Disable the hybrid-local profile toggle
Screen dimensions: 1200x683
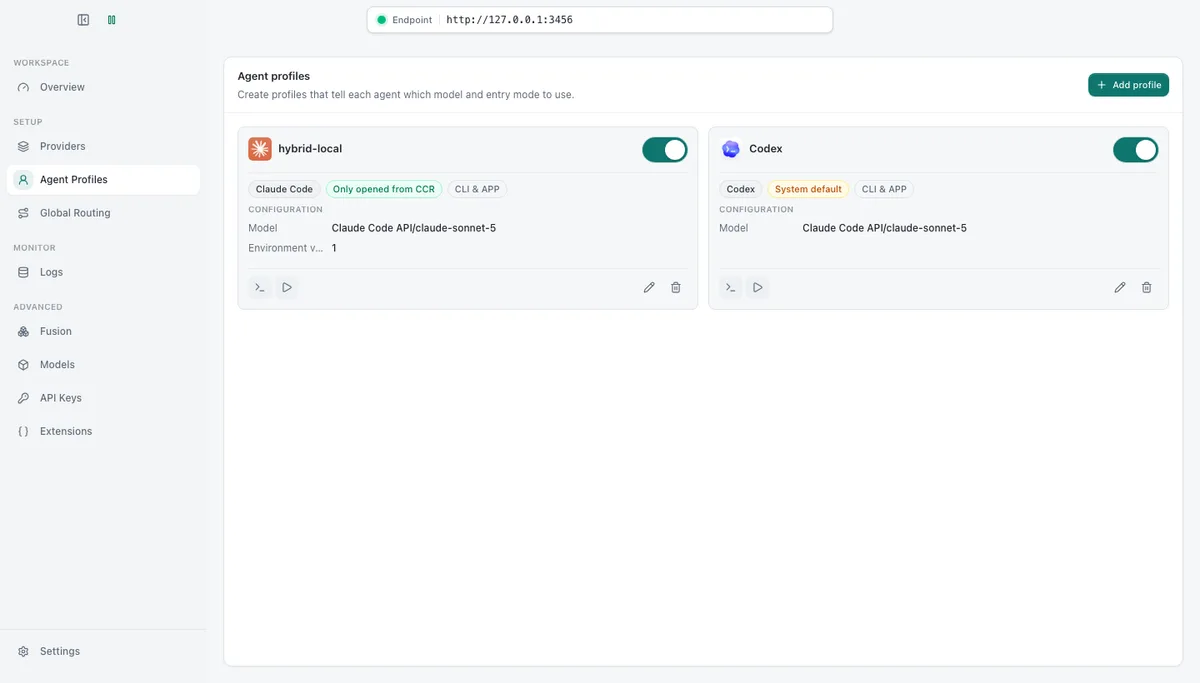pos(665,150)
